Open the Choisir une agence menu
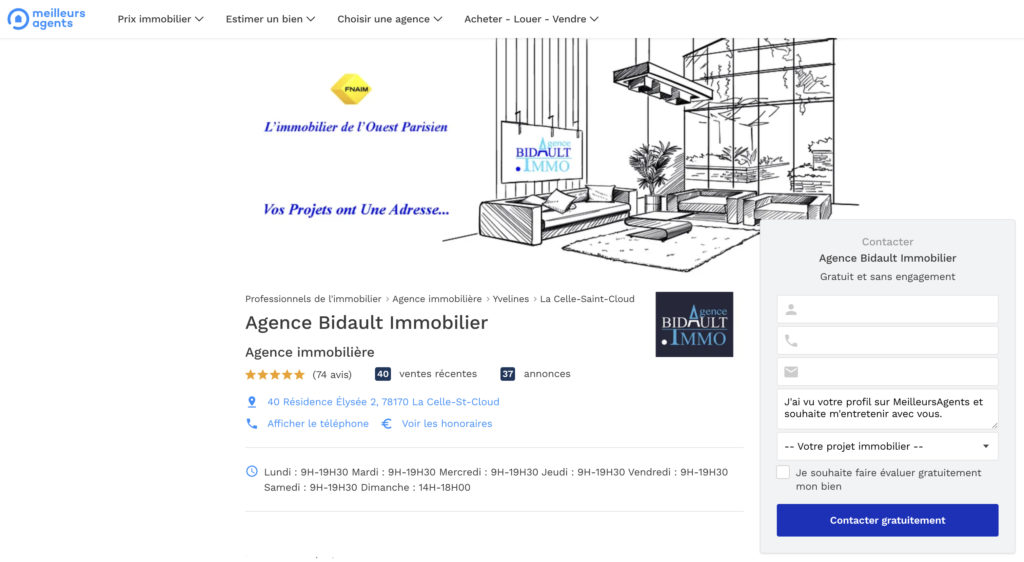 [389, 19]
